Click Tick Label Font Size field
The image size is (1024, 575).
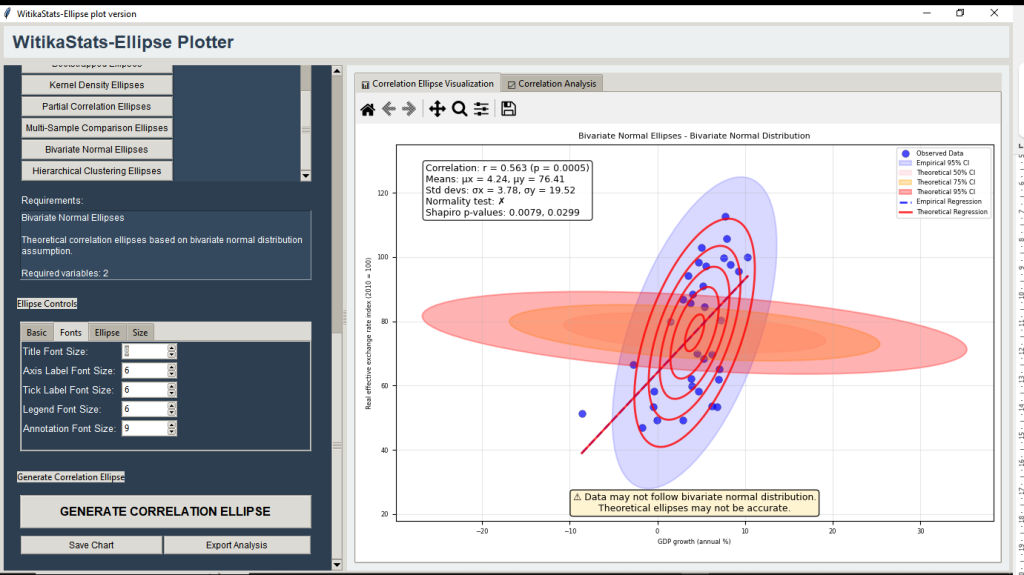(144, 390)
